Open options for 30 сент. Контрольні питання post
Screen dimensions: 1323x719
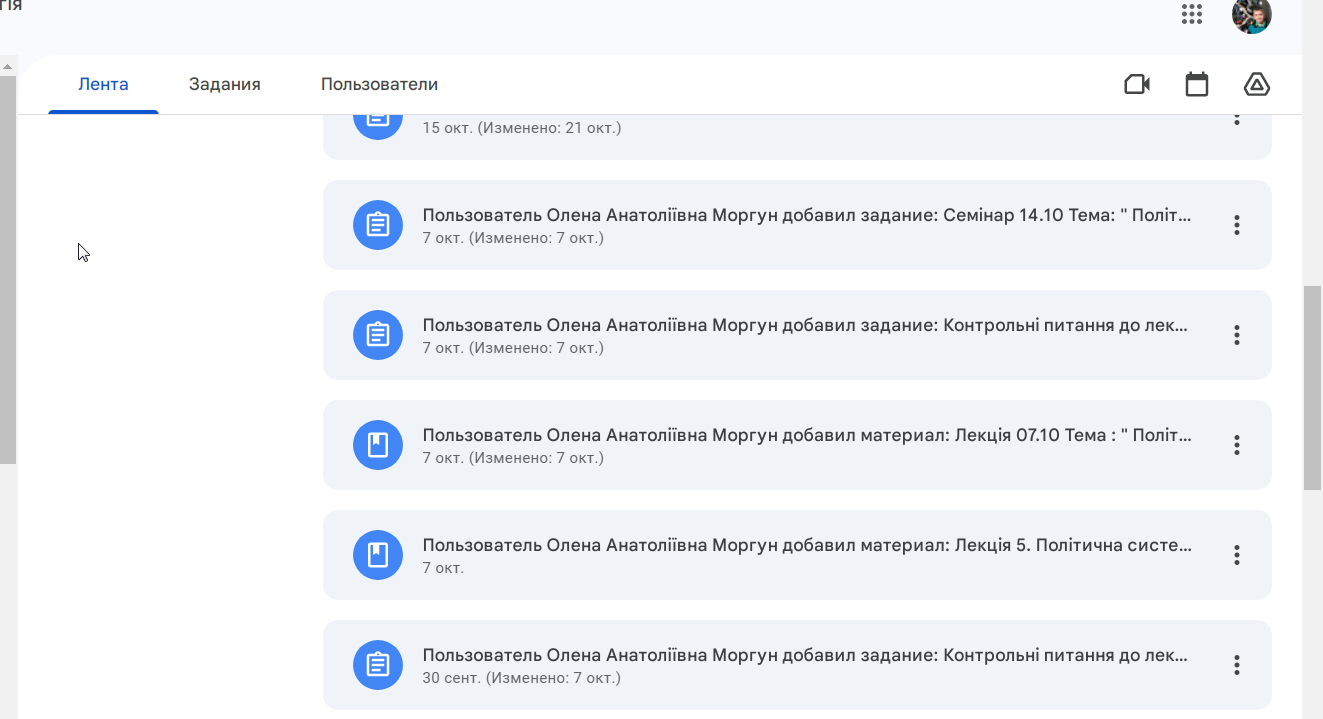point(1237,665)
